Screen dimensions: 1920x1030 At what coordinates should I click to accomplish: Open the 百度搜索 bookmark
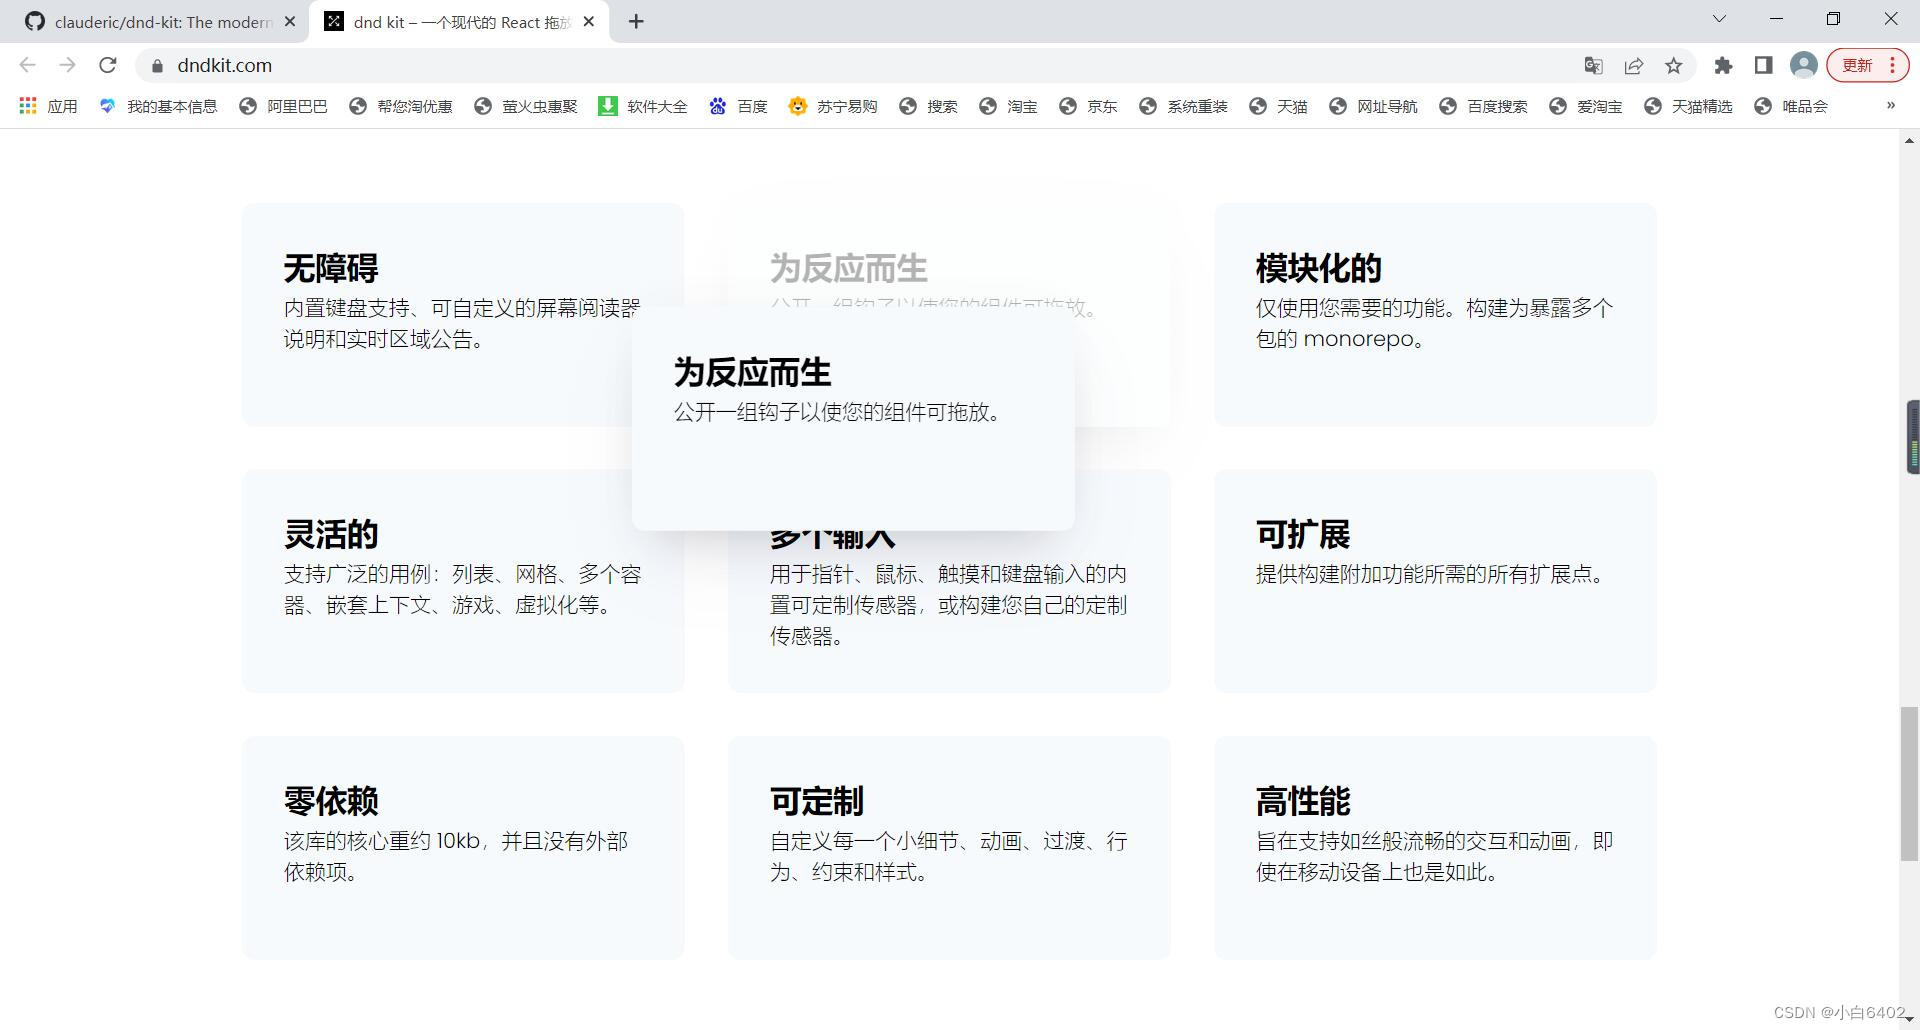(x=1483, y=106)
